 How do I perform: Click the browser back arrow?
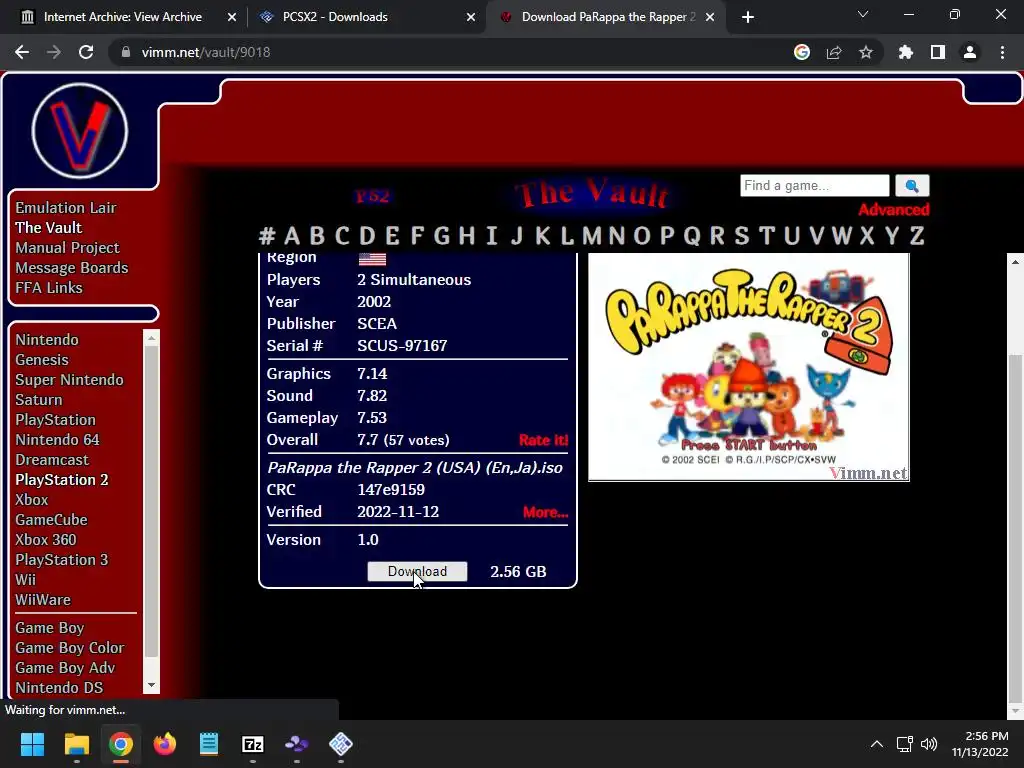[x=22, y=52]
